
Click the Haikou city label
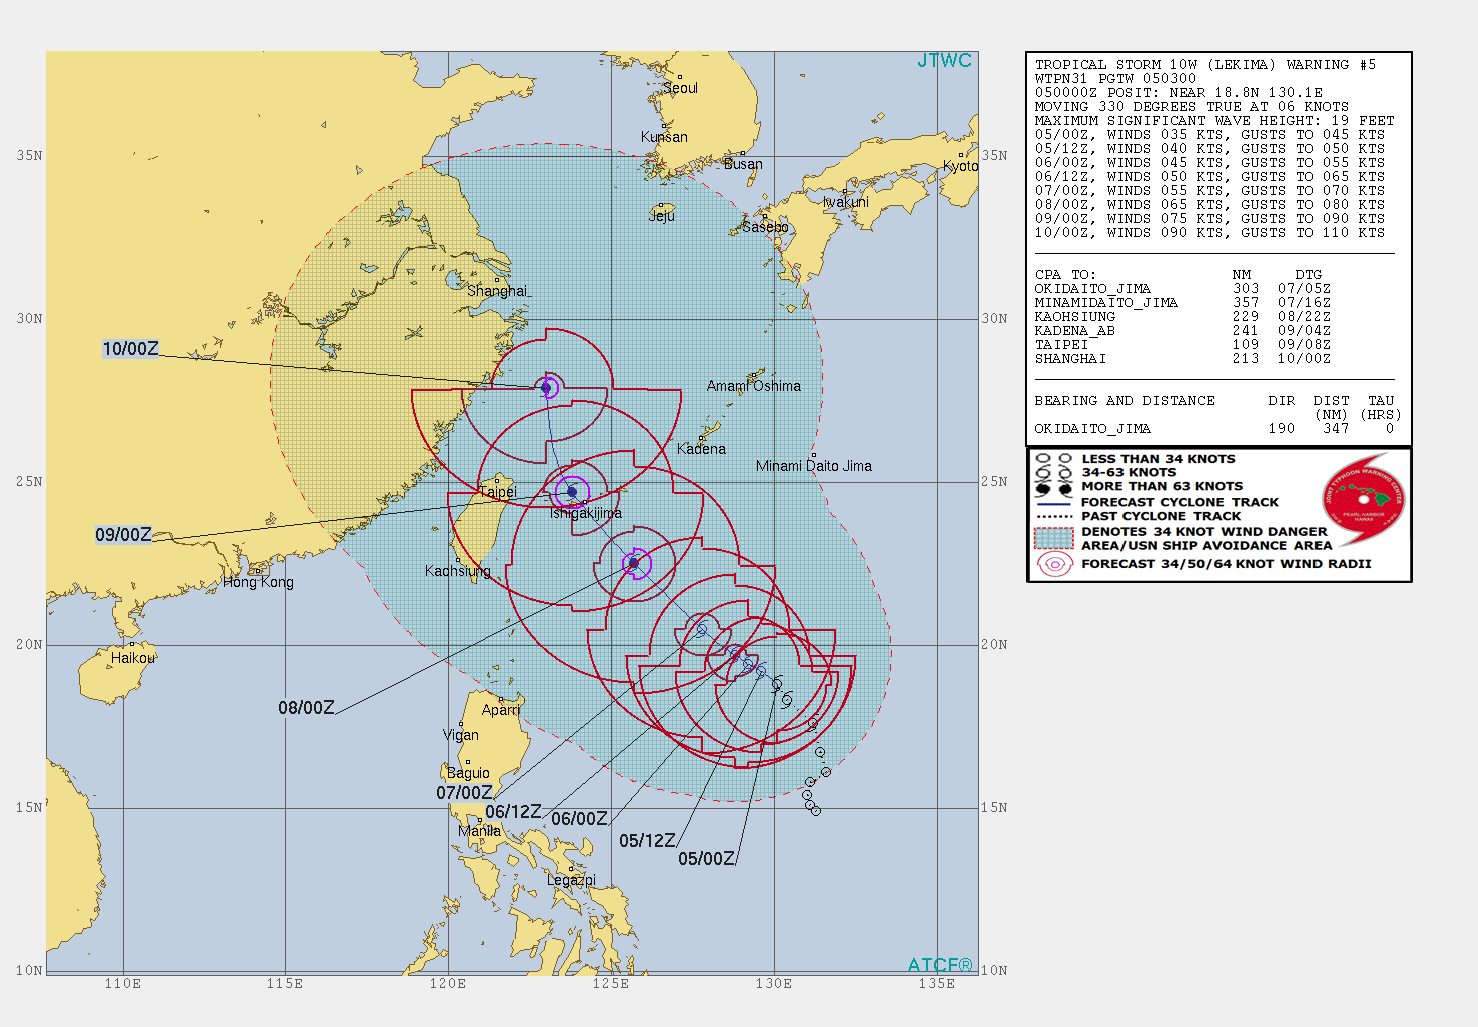pos(132,658)
